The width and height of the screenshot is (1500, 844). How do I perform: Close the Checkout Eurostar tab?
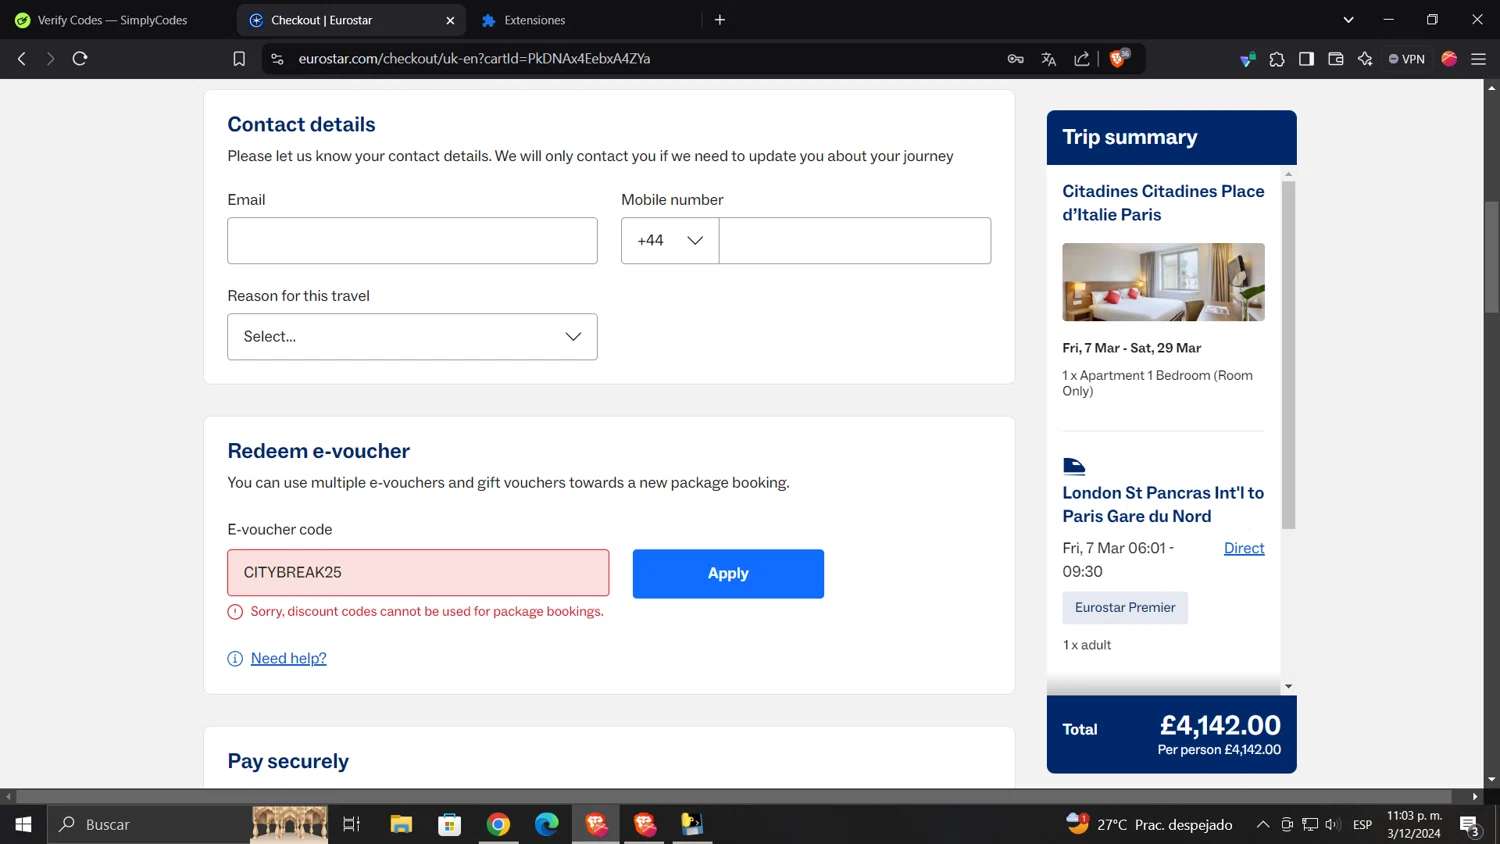[x=450, y=20]
